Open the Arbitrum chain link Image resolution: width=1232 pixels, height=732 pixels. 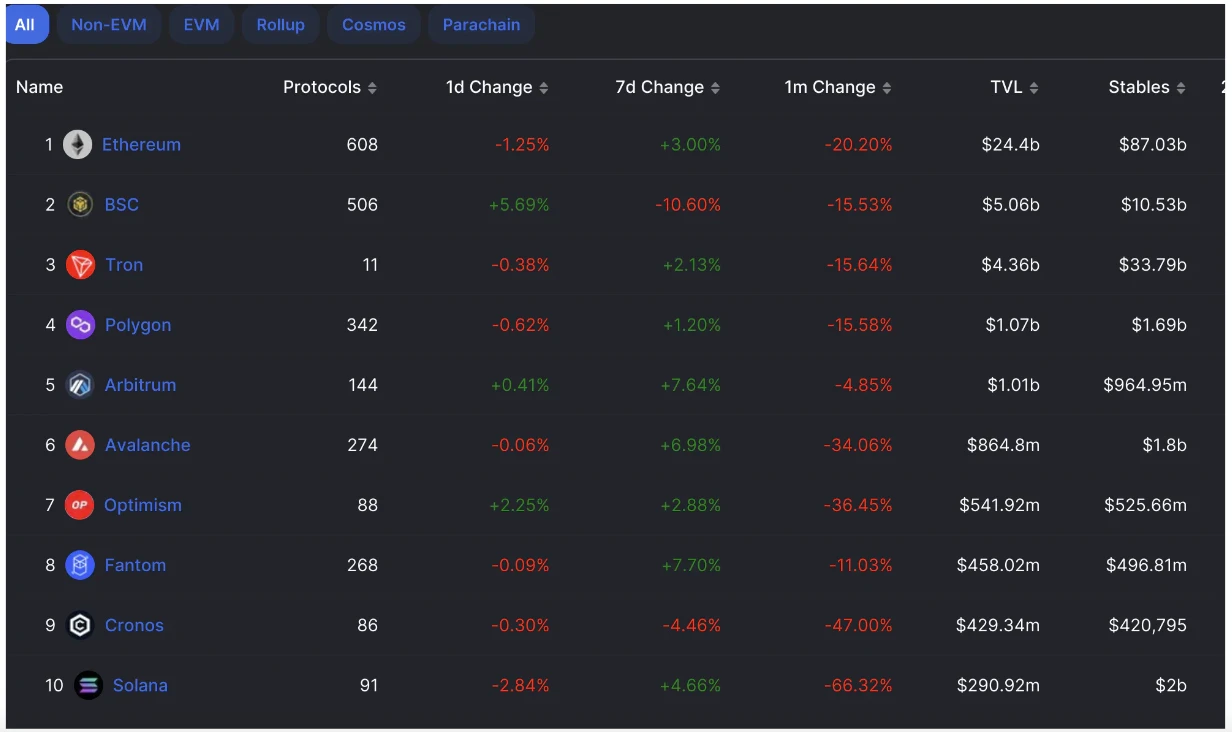coord(140,385)
